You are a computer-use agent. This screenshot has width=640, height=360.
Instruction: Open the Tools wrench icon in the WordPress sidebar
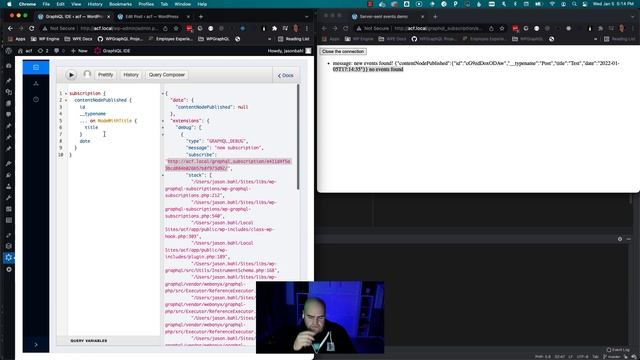(x=9, y=198)
